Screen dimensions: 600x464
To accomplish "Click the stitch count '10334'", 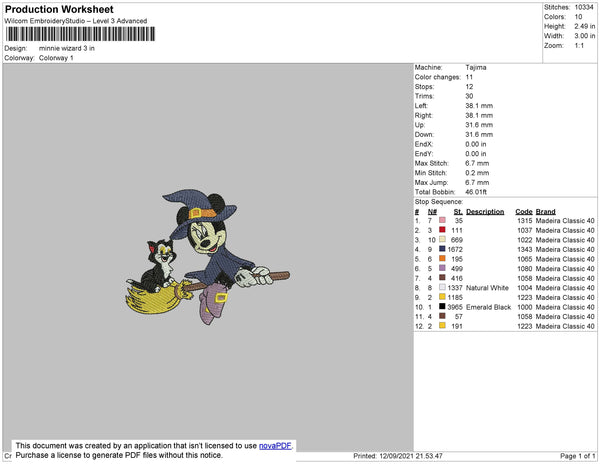I will (584, 7).
